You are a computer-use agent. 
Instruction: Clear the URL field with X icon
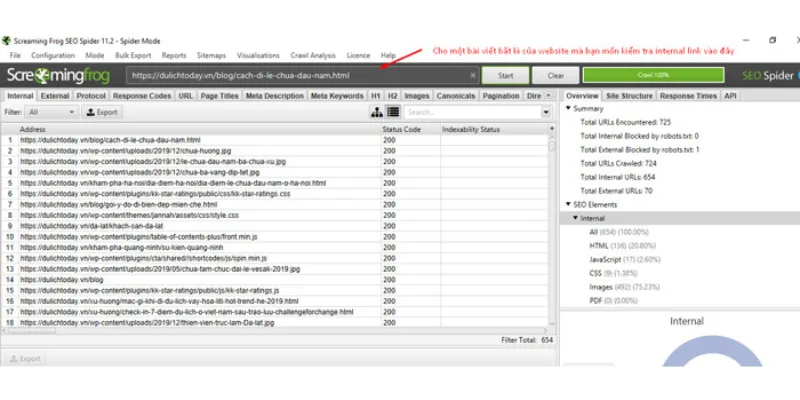click(472, 76)
